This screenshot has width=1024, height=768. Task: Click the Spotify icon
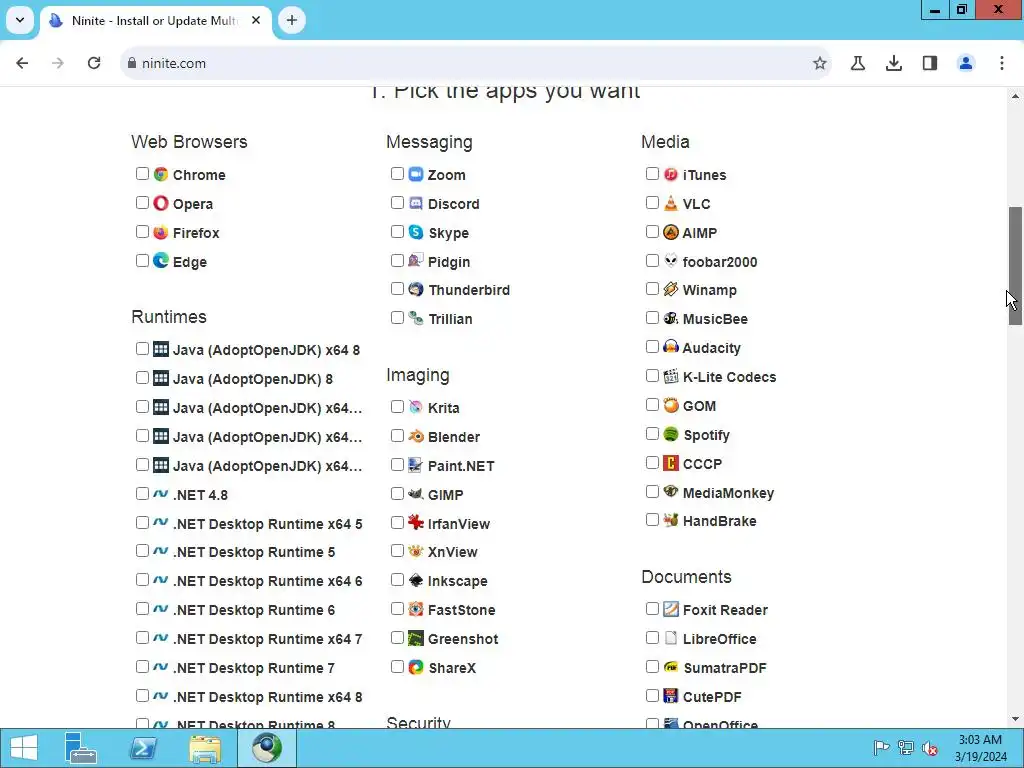(x=671, y=434)
